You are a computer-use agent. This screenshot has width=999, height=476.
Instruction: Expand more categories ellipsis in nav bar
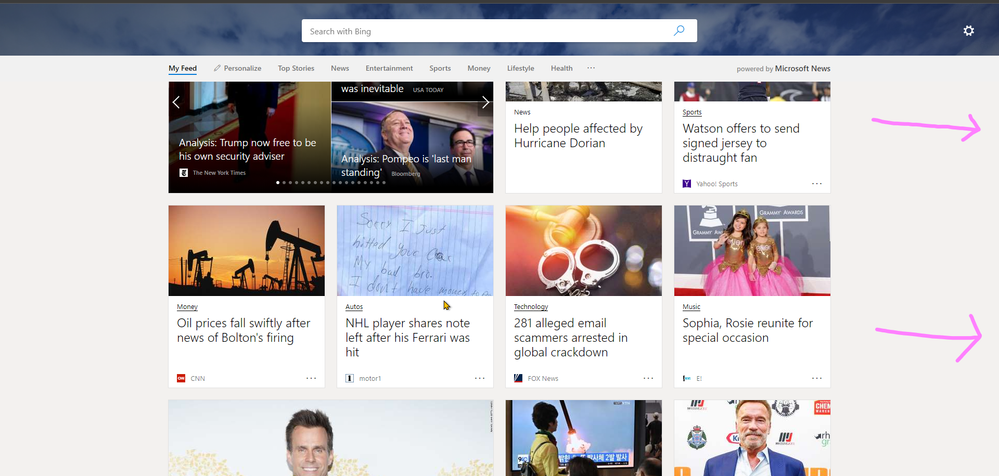[x=591, y=68]
